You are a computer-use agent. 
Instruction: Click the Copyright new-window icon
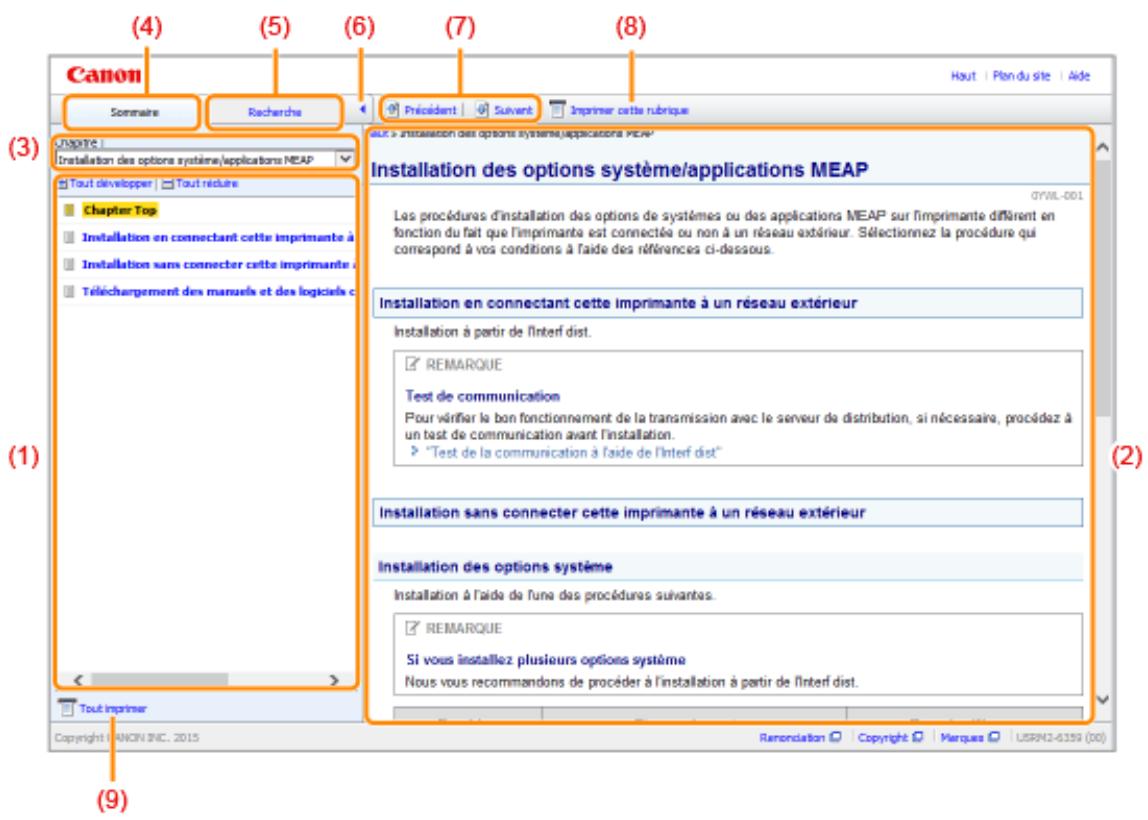click(x=917, y=737)
